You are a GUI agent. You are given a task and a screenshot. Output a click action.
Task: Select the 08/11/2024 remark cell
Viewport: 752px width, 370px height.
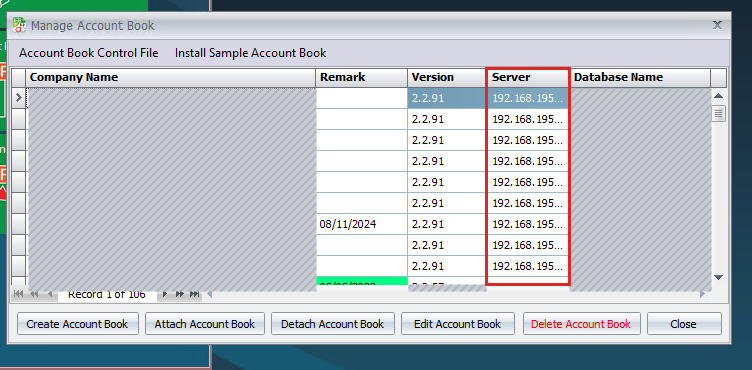[x=362, y=224]
